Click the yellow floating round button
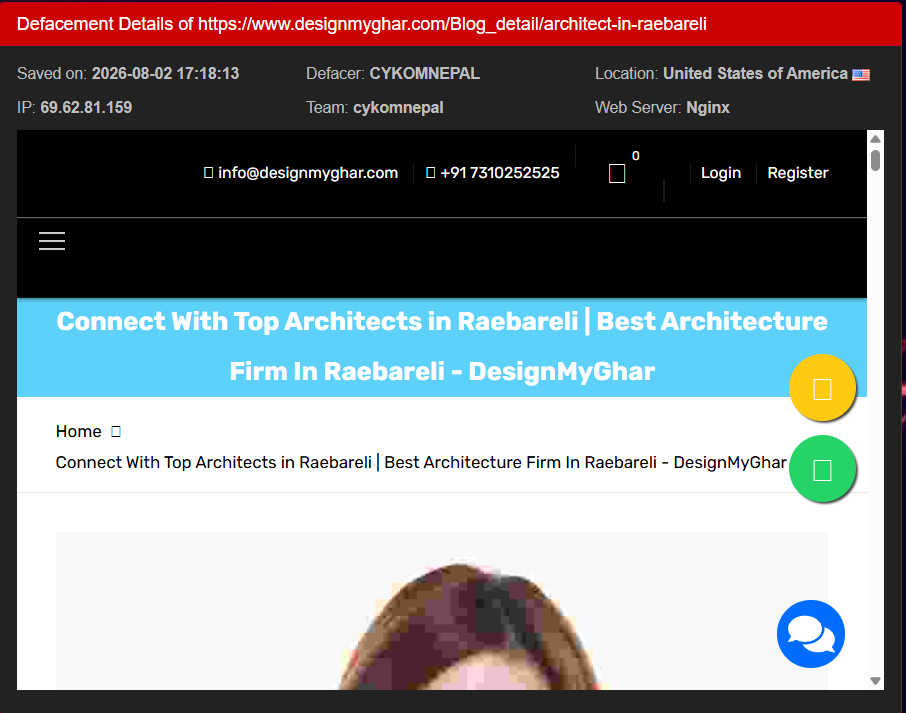906x713 pixels. [822, 388]
